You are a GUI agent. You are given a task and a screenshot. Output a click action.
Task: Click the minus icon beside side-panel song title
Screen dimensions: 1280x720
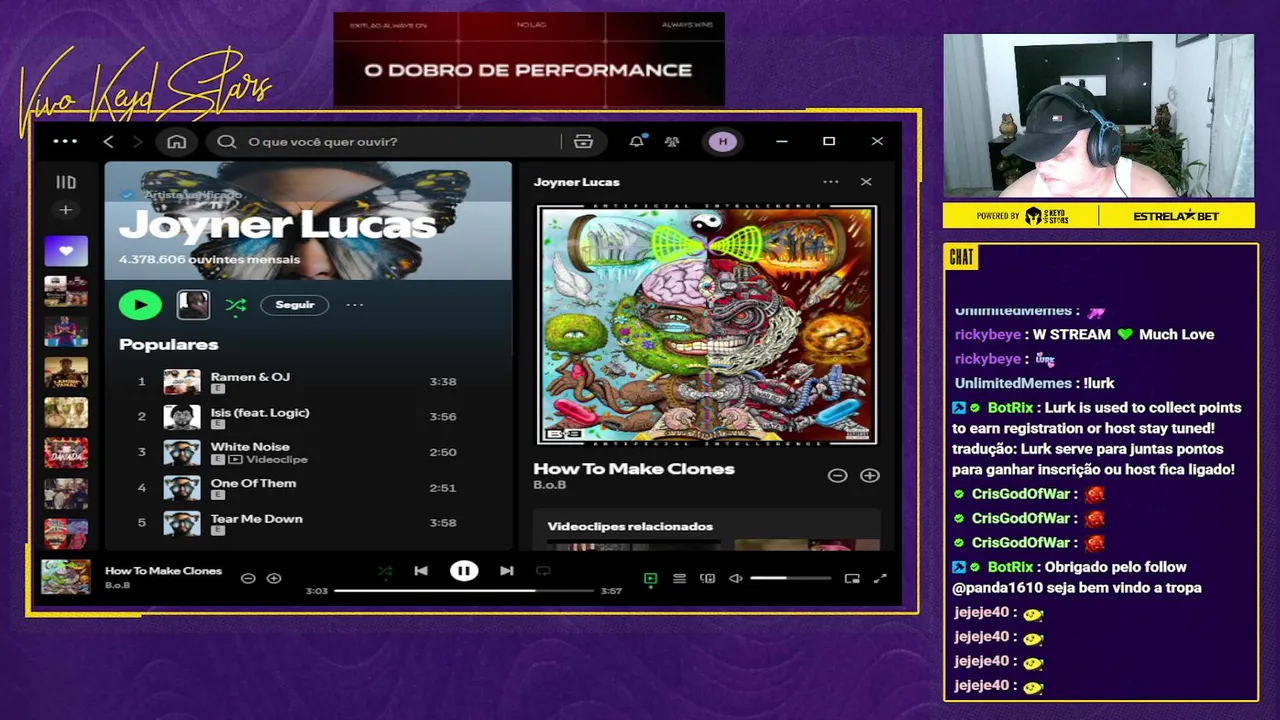click(x=838, y=476)
